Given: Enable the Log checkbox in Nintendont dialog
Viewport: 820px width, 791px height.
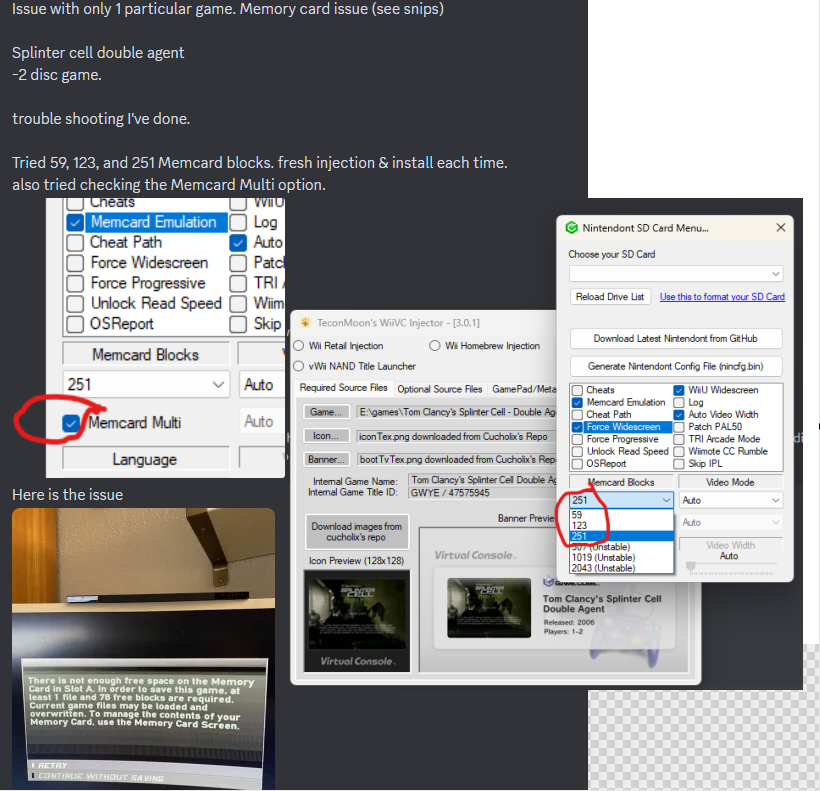Looking at the screenshot, I should 679,403.
